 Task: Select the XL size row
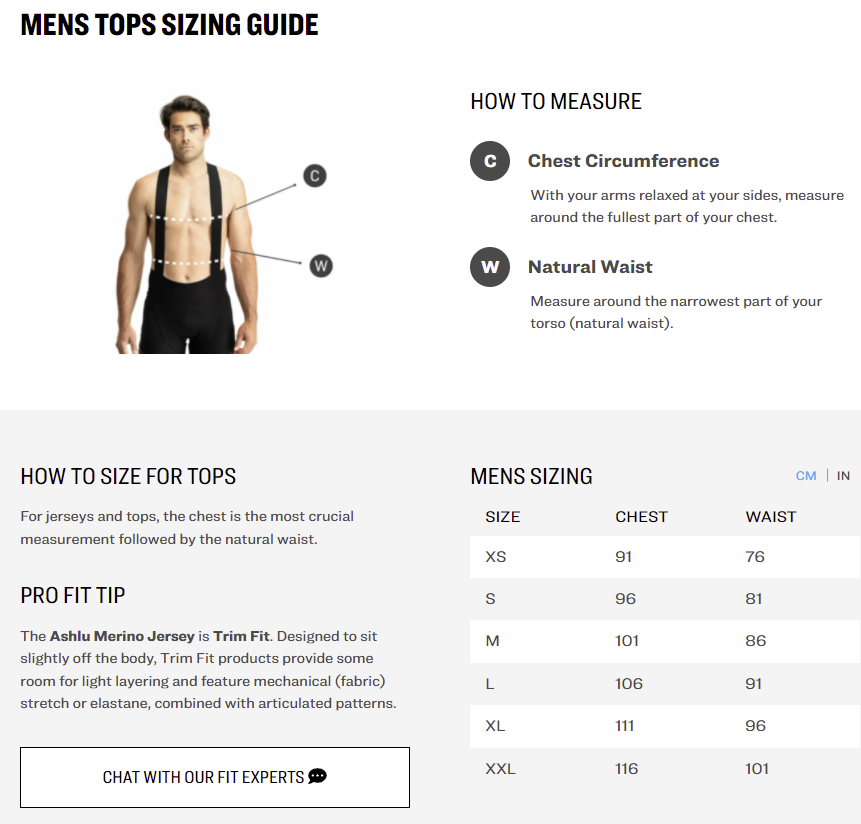[x=664, y=726]
